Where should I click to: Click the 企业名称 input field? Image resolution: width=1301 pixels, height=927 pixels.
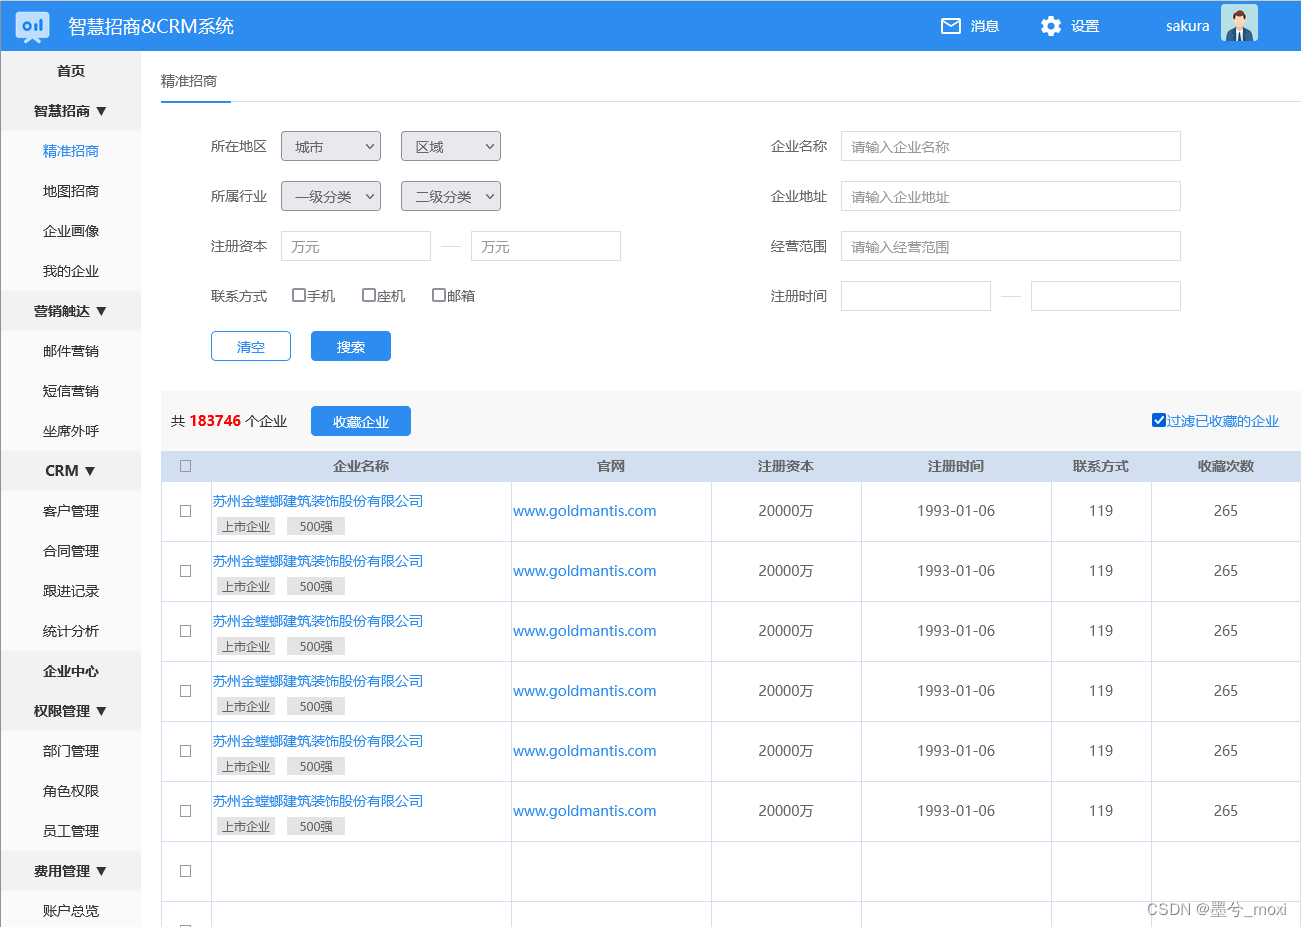pyautogui.click(x=1011, y=146)
